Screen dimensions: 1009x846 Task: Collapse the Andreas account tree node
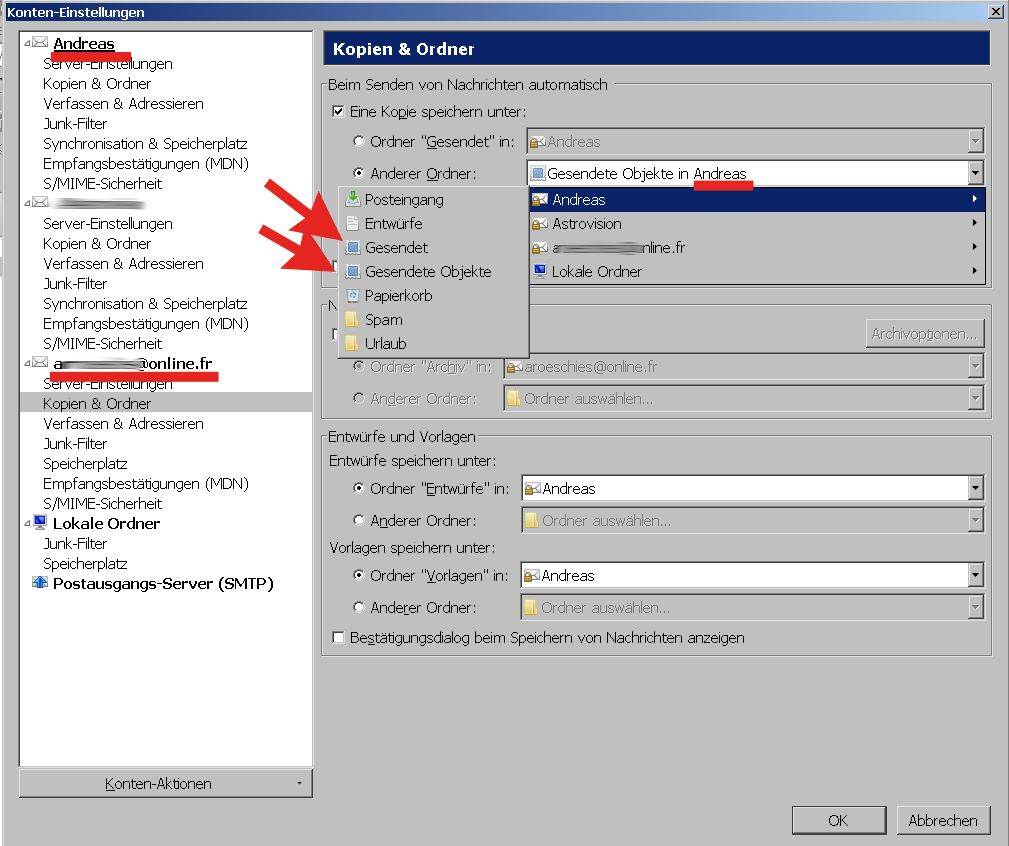(x=27, y=43)
